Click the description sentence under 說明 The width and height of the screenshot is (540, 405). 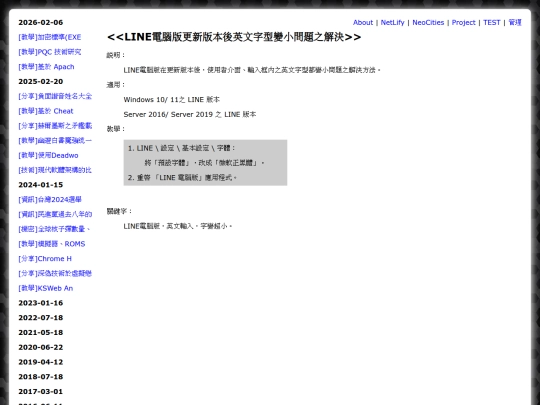(x=252, y=70)
